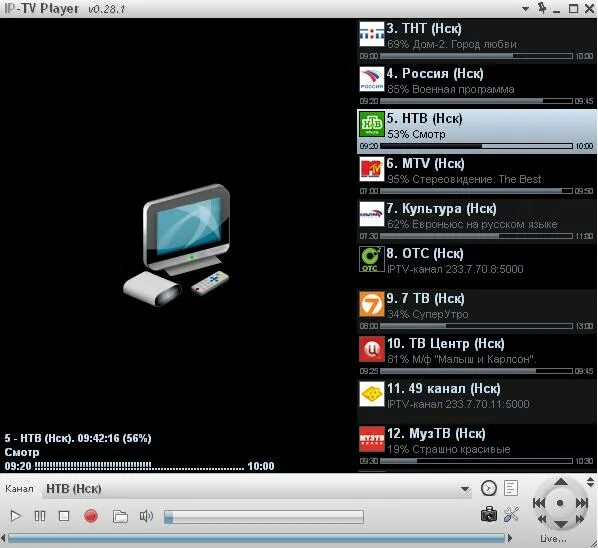598x548 pixels.
Task: Start playback with the Play button
Action: coord(15,516)
